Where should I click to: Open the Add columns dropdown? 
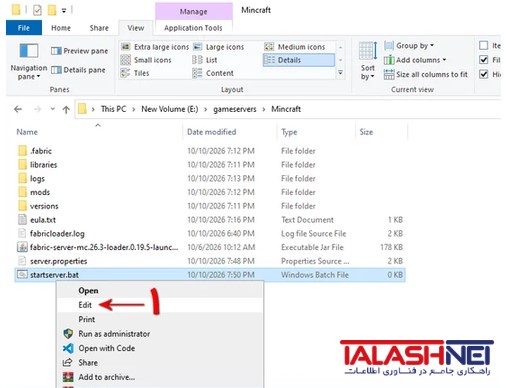coord(415,60)
